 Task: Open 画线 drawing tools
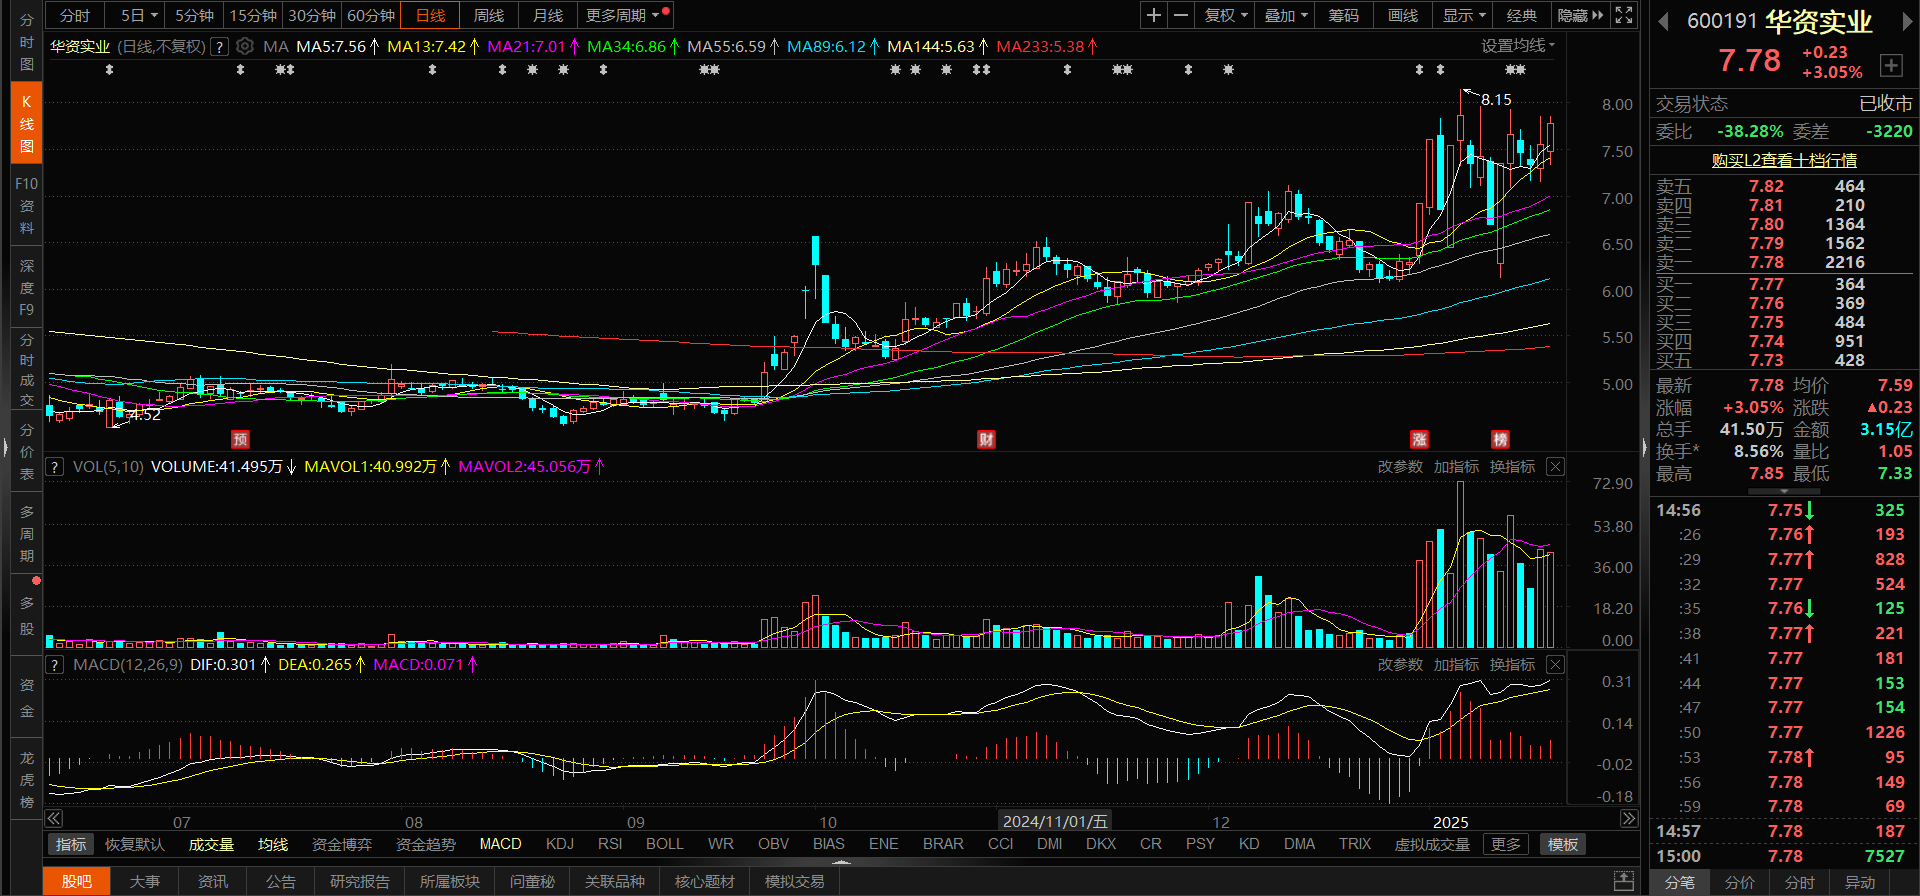[x=1403, y=15]
